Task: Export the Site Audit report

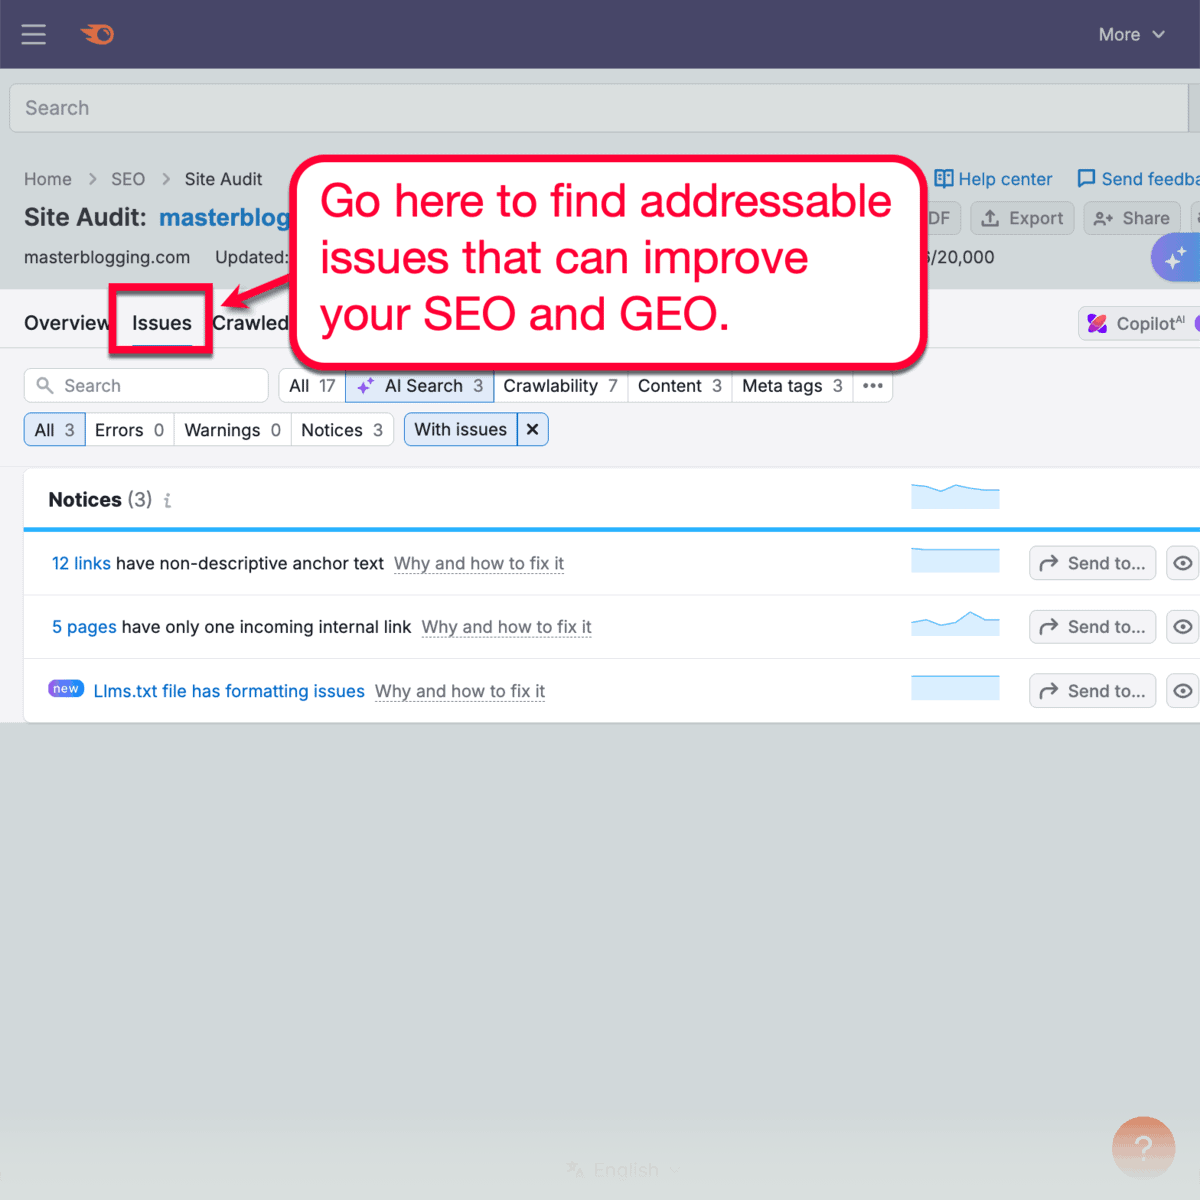Action: (1022, 218)
